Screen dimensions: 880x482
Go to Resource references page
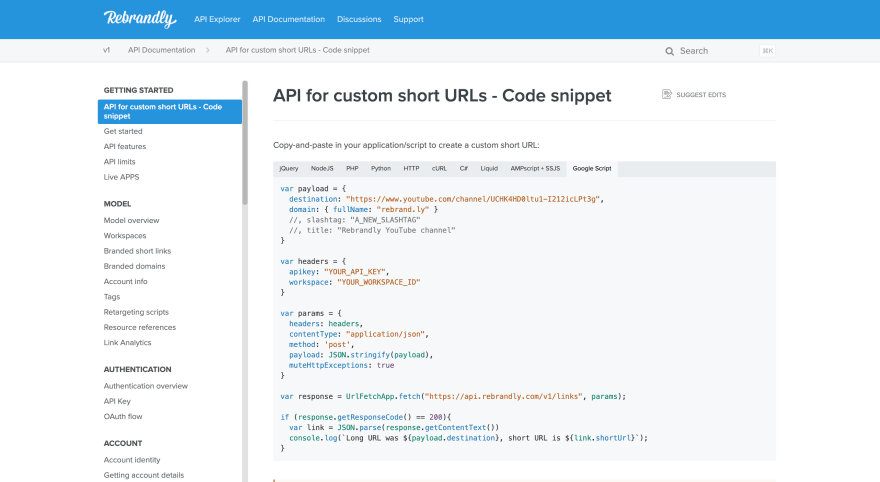(140, 327)
